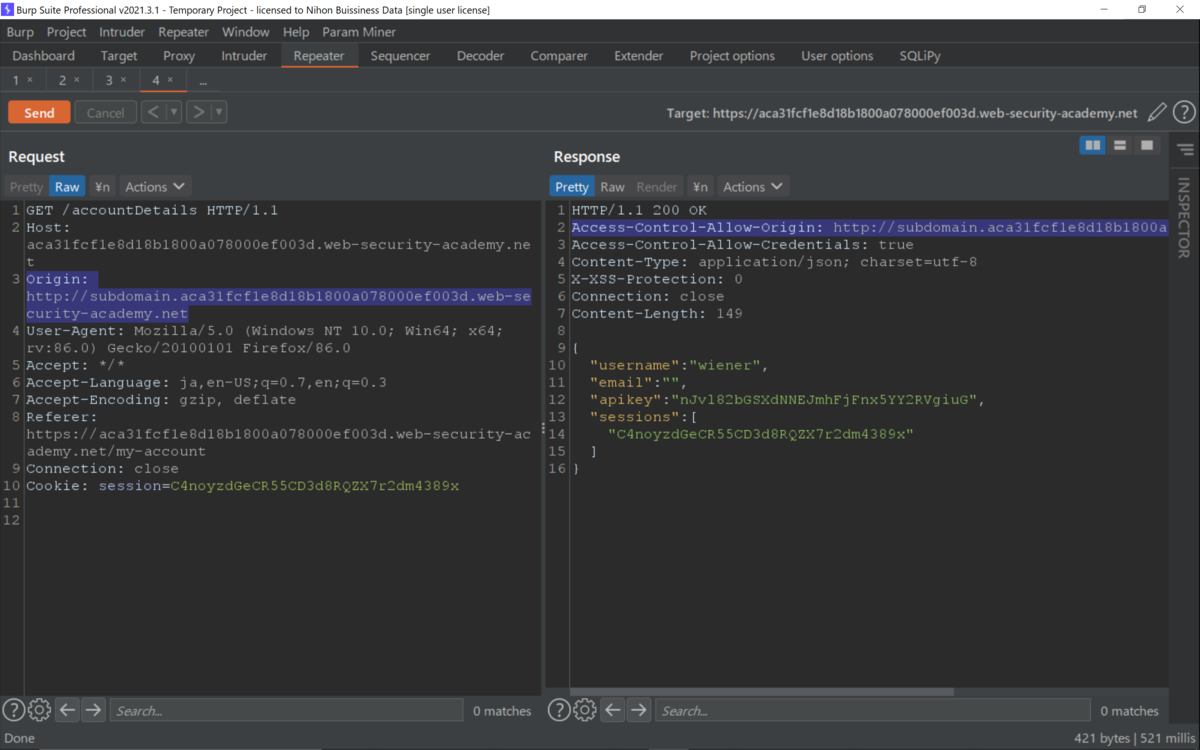Go to next match in Response search
Image resolution: width=1200 pixels, height=750 pixels.
(639, 711)
